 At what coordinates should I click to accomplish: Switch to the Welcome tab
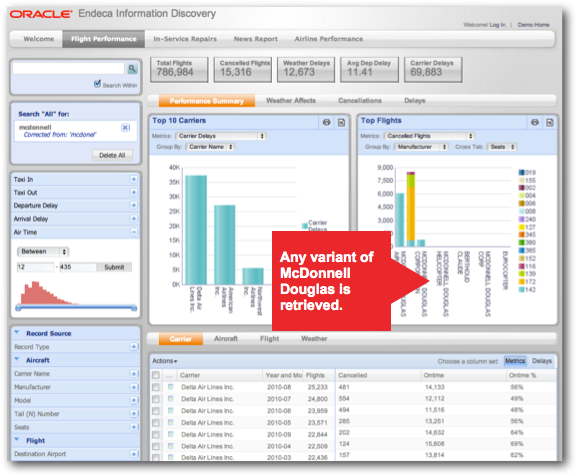(38, 39)
